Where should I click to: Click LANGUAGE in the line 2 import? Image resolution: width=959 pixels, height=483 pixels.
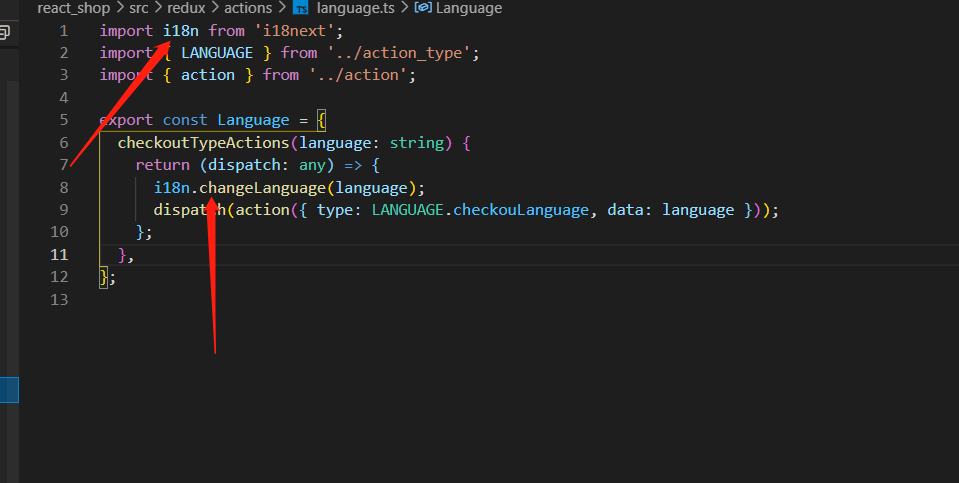217,53
